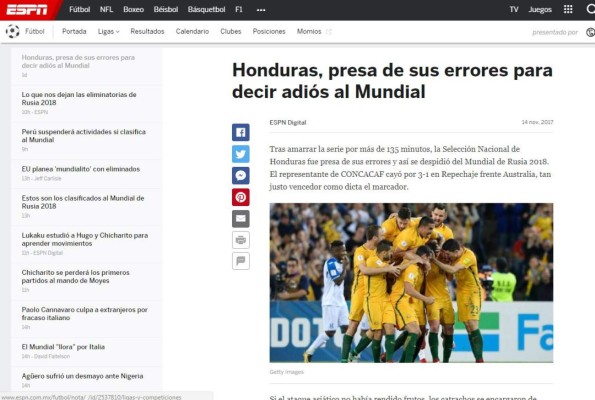The width and height of the screenshot is (595, 400).
Task: Open the Juegos link
Action: pos(540,9)
